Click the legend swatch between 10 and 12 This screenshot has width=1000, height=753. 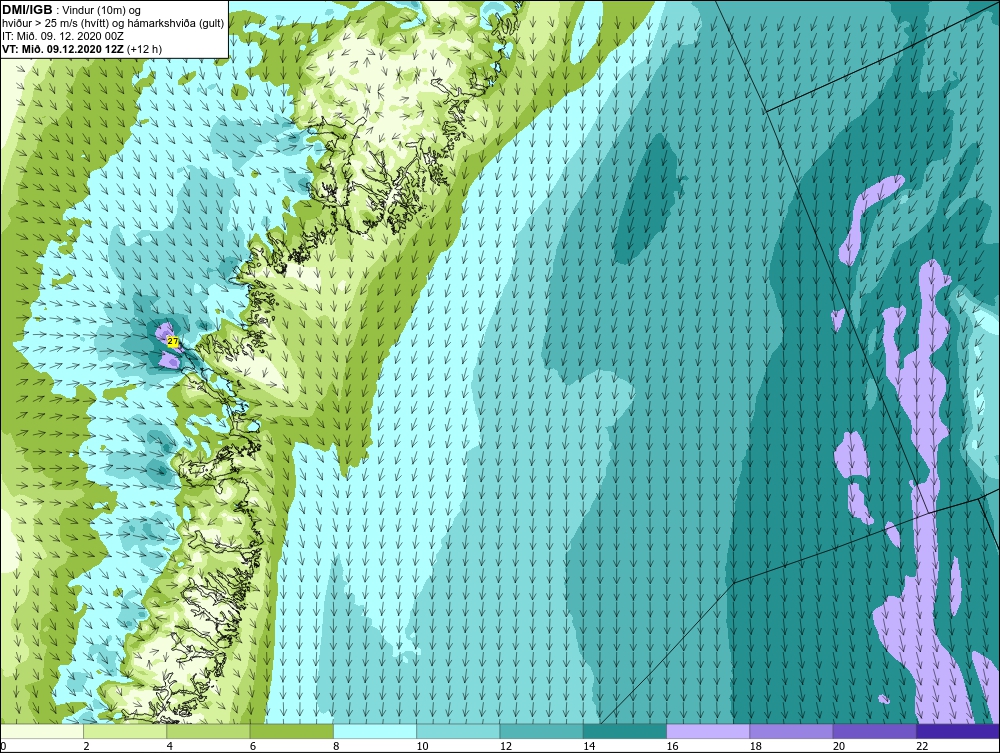458,731
